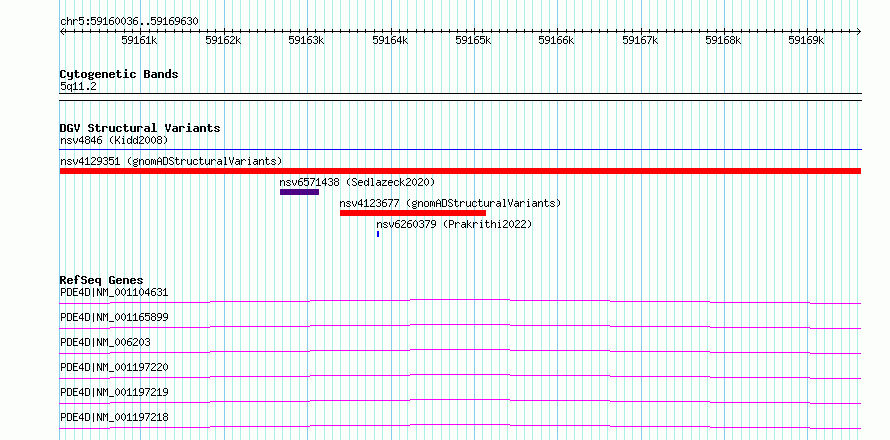This screenshot has width=890, height=440.
Task: Click the thin blue nsv4846 variant line
Action: coord(460,150)
